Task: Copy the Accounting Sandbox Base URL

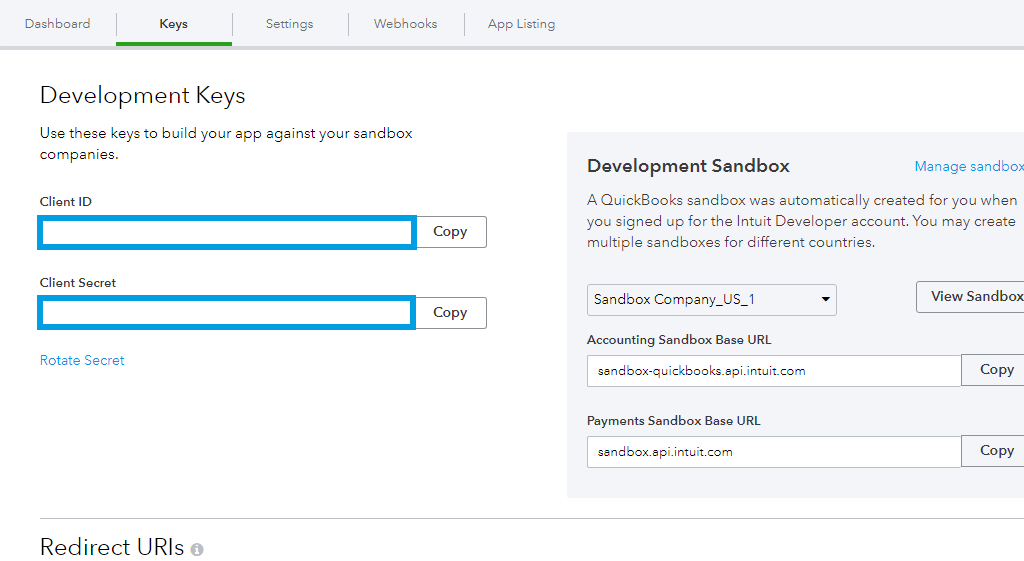Action: click(995, 369)
